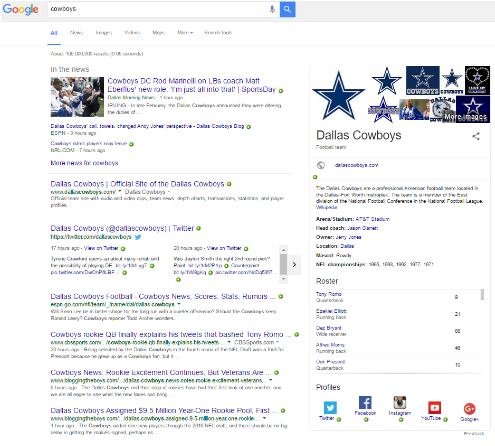Switch to the Videos tab
The width and height of the screenshot is (495, 446).
coord(132,33)
